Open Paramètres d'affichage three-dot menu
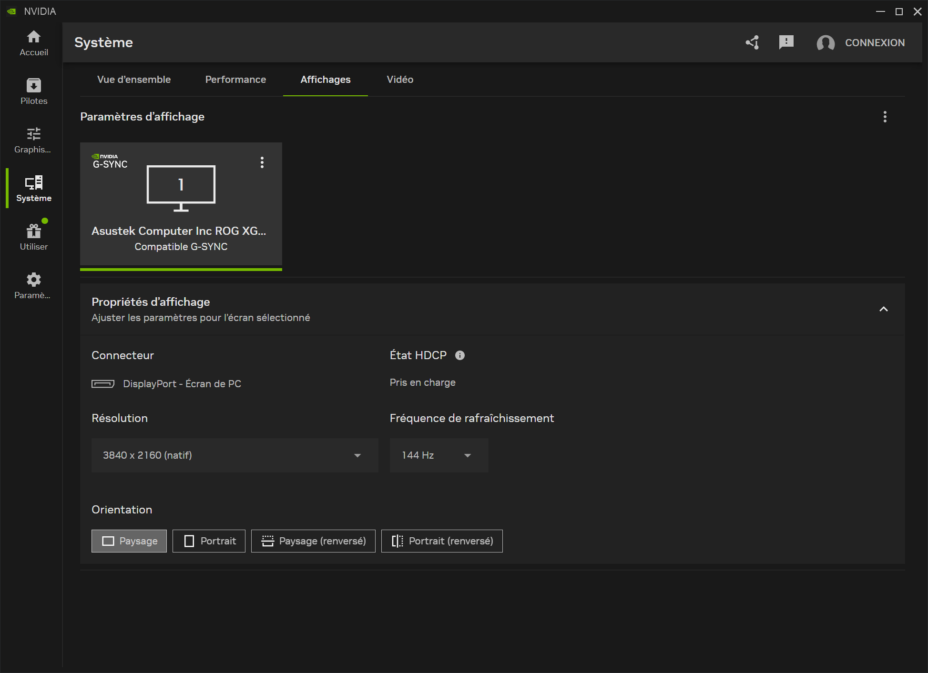928x673 pixels. point(885,117)
